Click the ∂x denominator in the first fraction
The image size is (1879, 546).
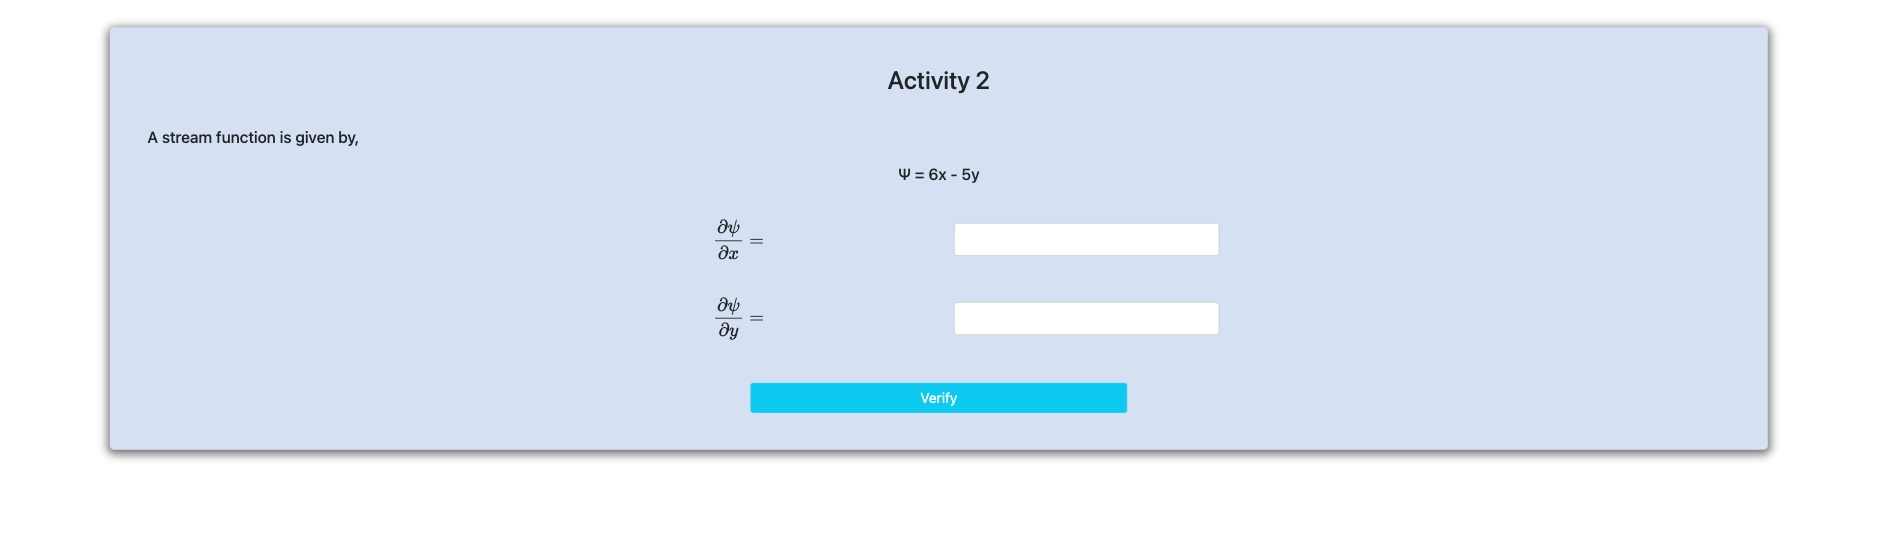(x=728, y=254)
